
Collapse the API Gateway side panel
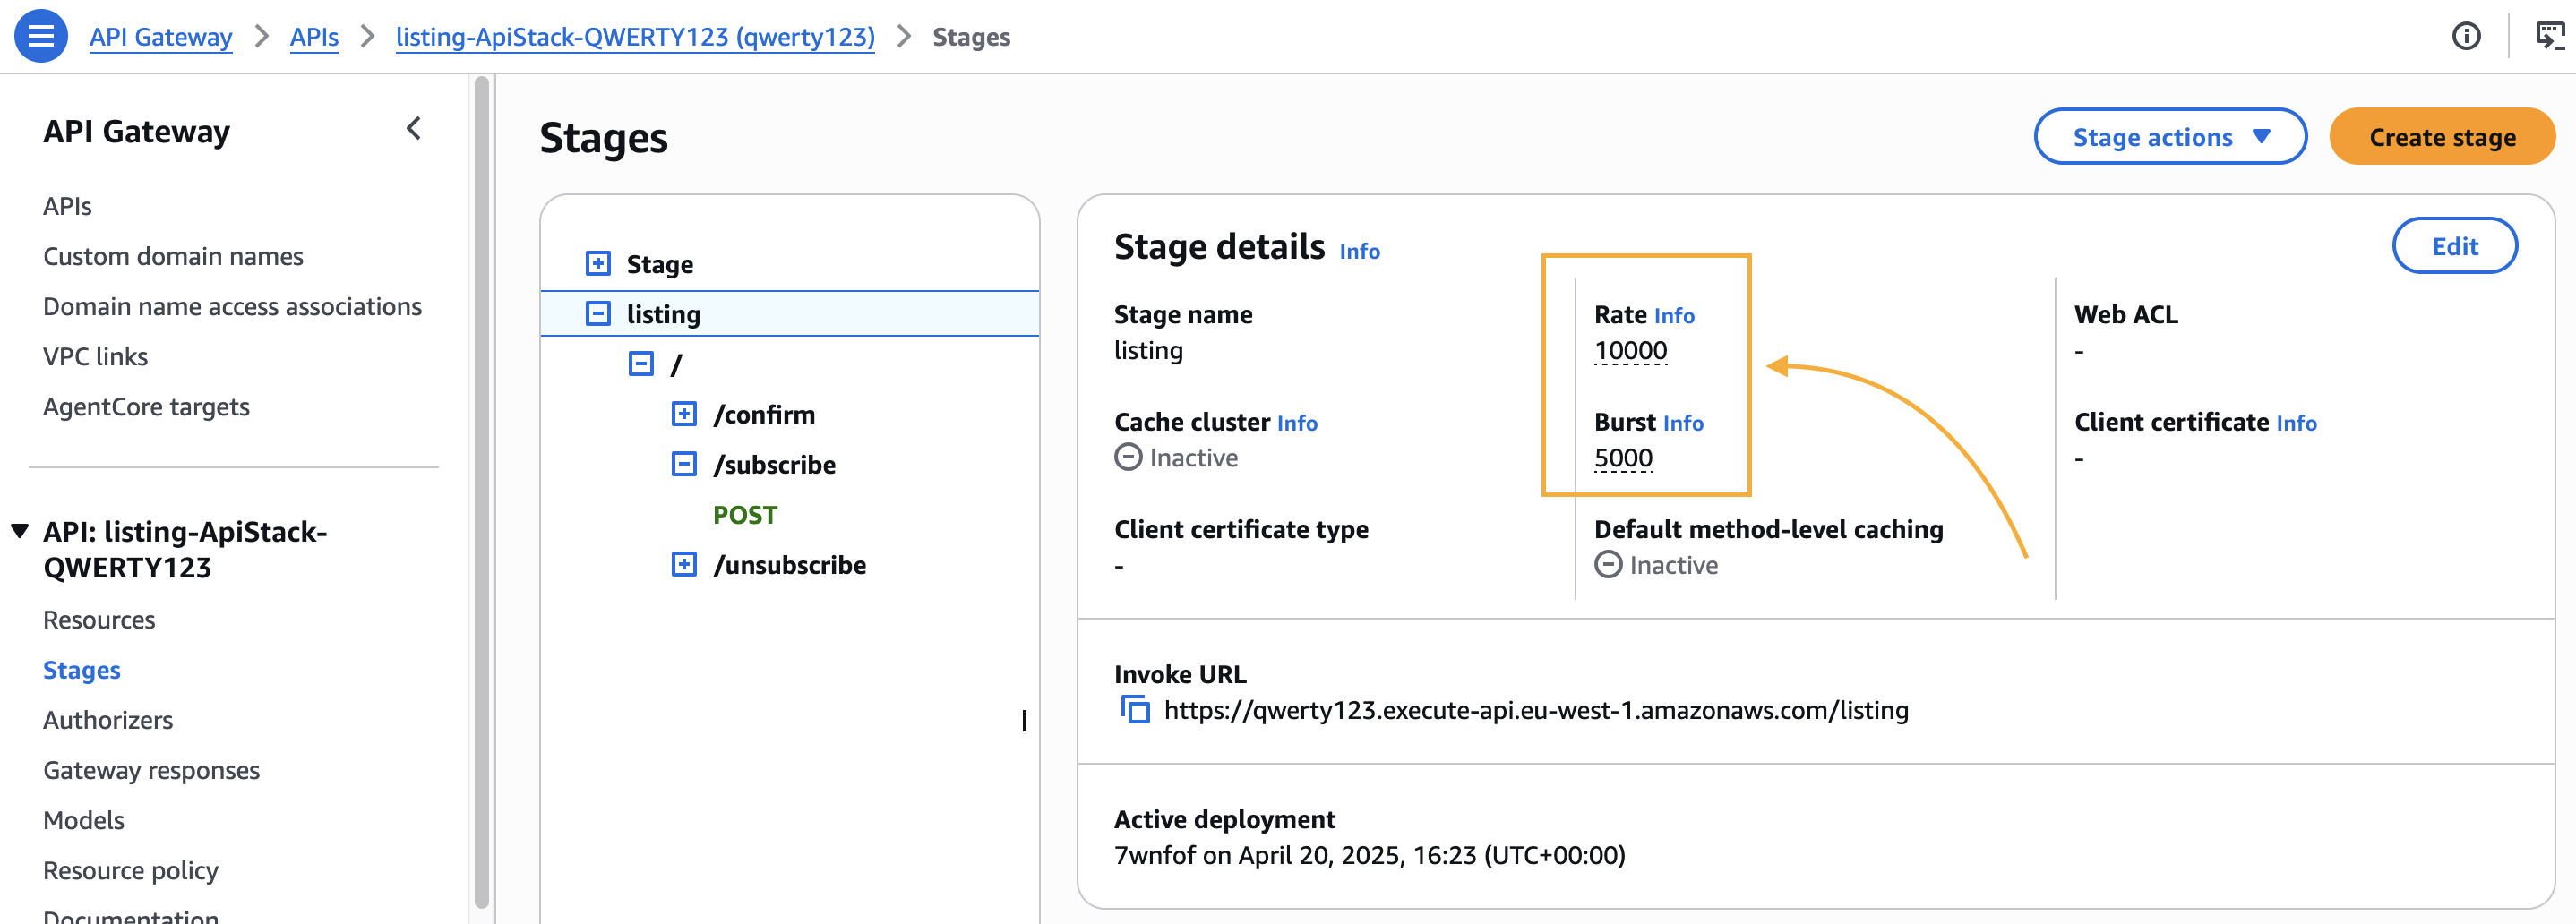[x=413, y=129]
